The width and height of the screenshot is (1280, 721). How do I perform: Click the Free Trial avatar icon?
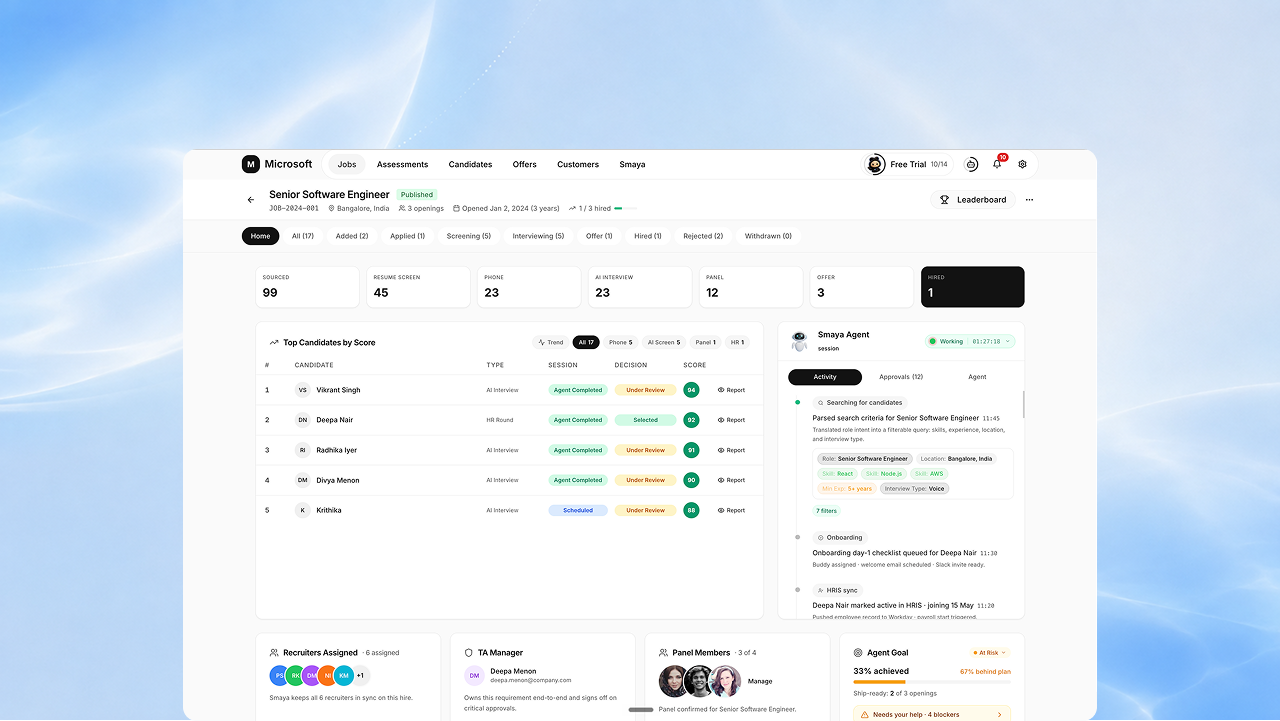pos(875,164)
